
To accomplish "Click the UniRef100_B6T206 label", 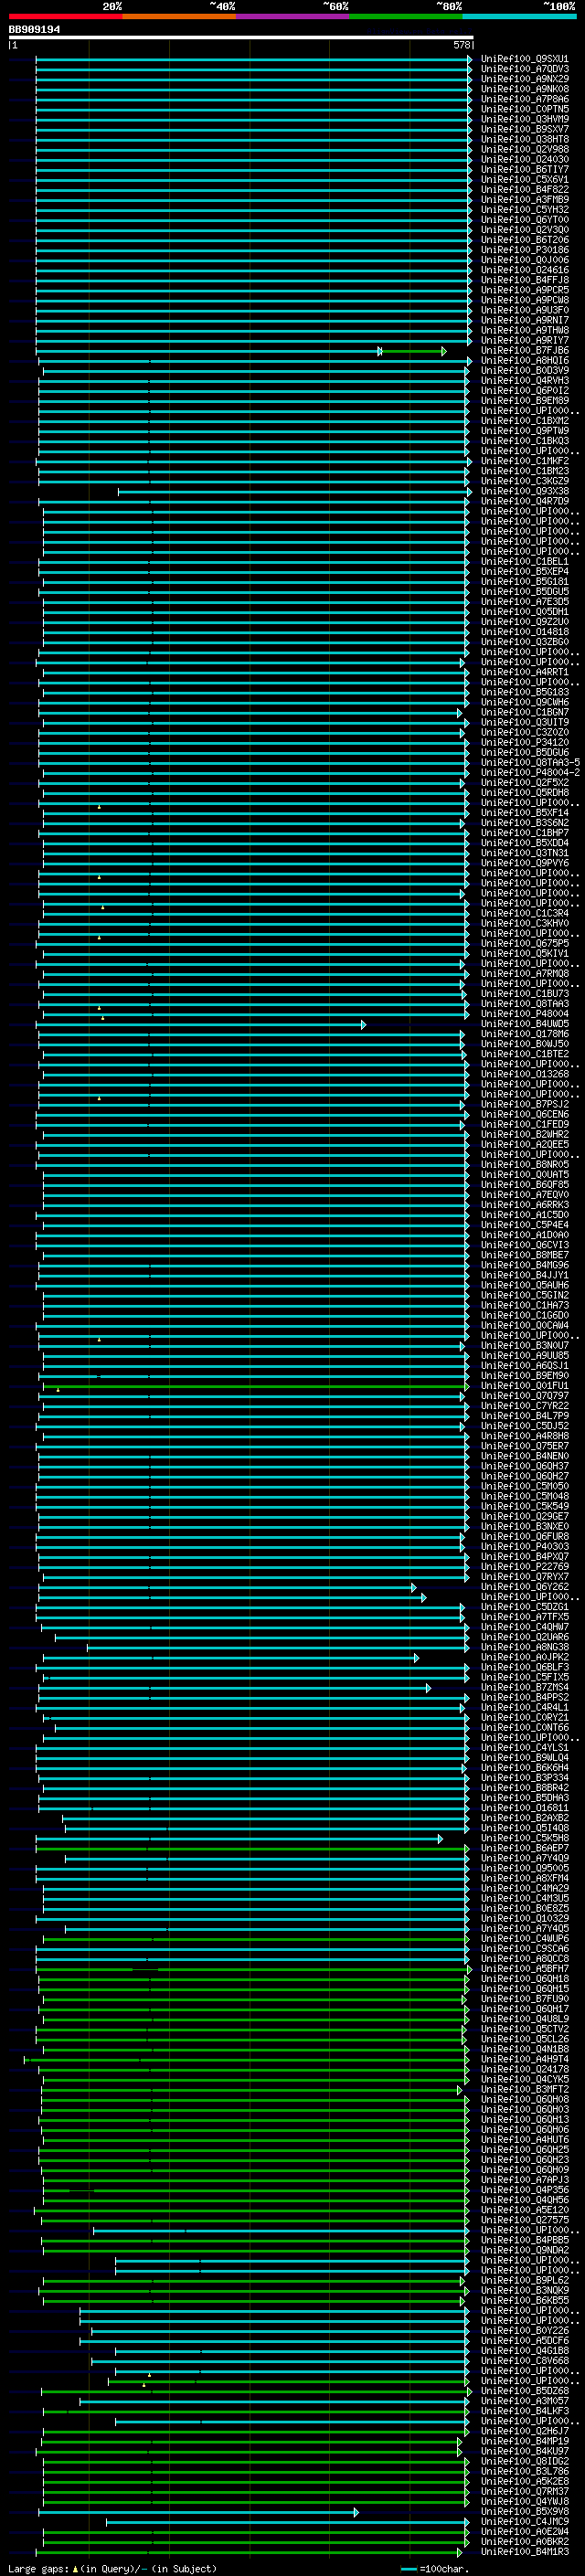I will click(x=524, y=240).
